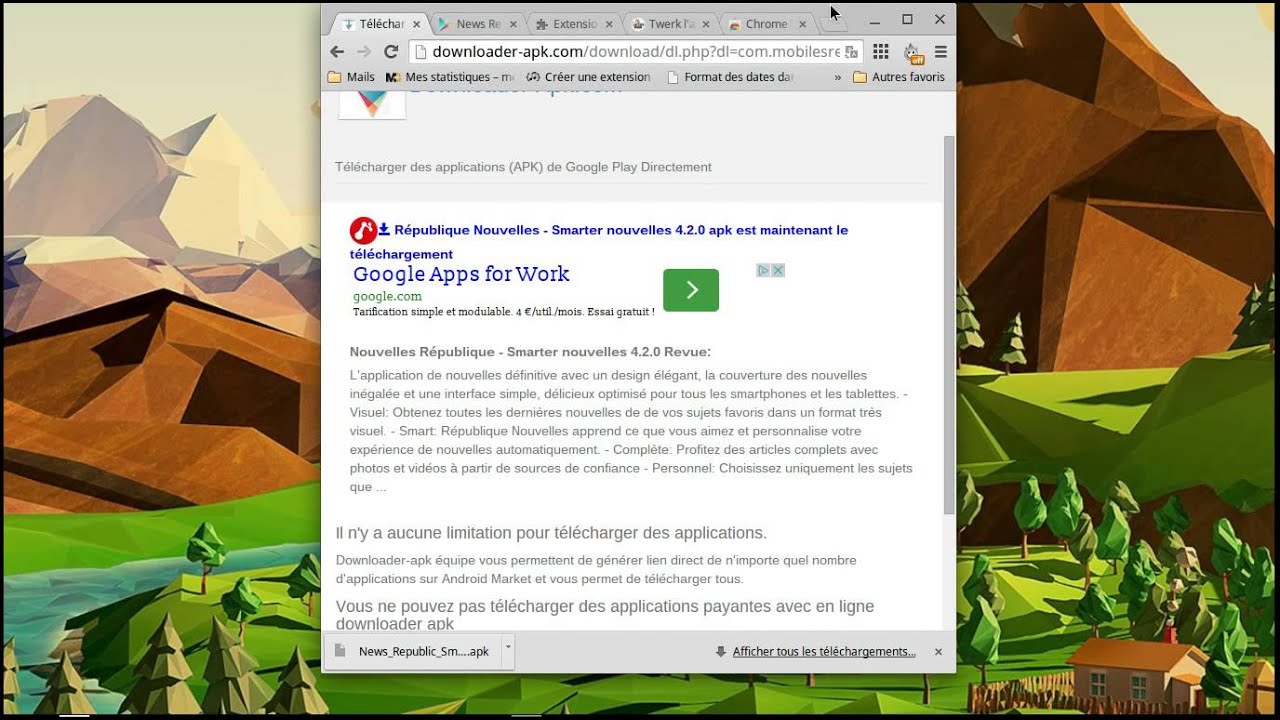Click the AdChoices icon on the ad
1280x720 pixels.
tap(762, 270)
